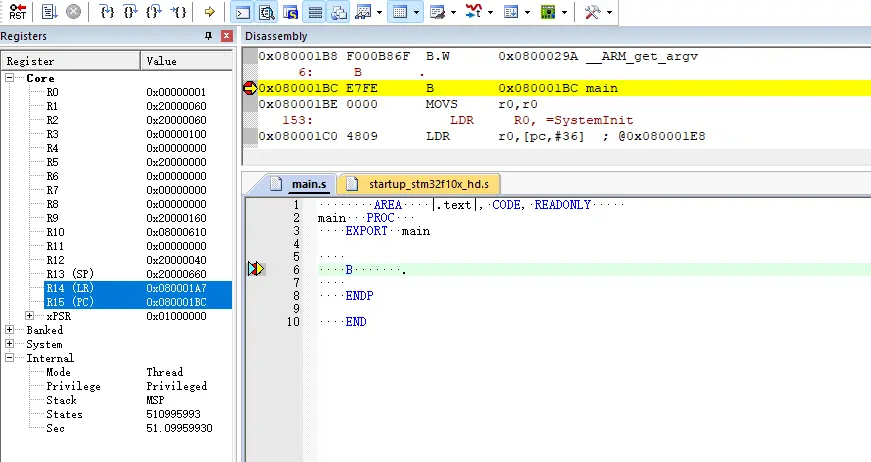Click the Reset CPU (RST) icon

(17, 12)
